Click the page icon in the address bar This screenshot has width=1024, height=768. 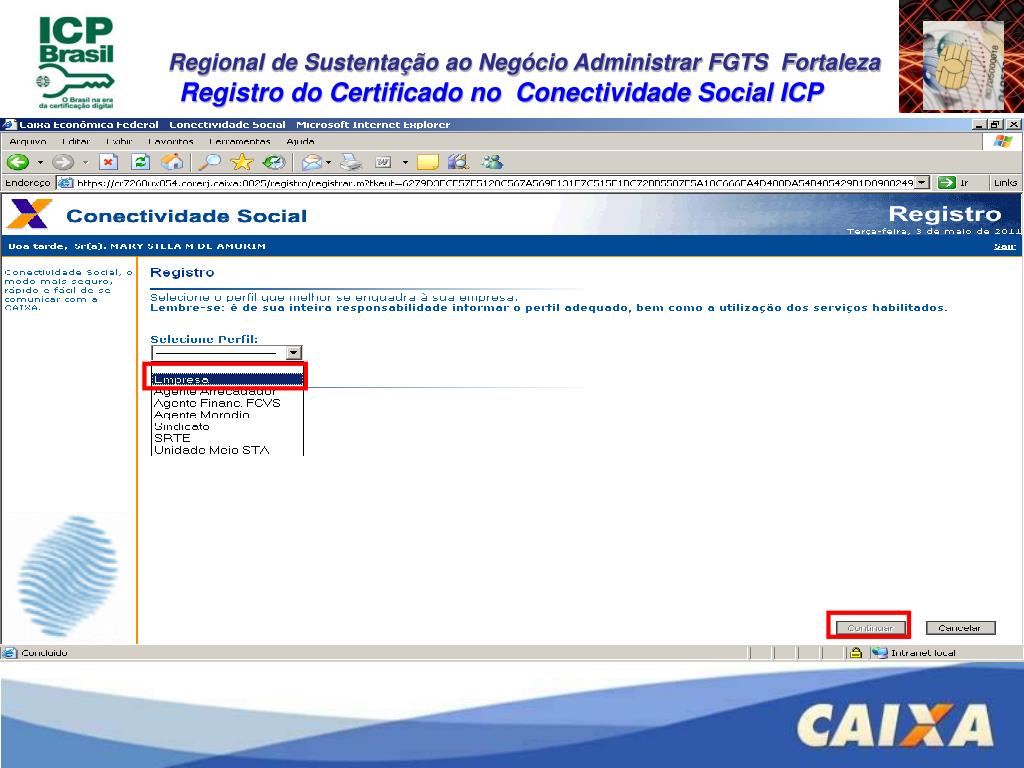tap(65, 183)
